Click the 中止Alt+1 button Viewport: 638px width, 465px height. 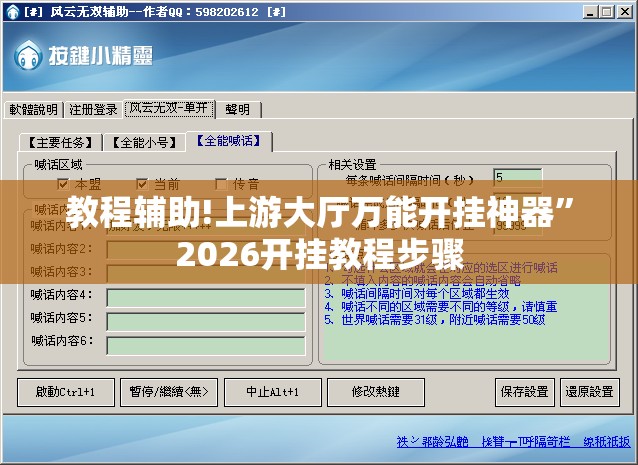(x=273, y=392)
